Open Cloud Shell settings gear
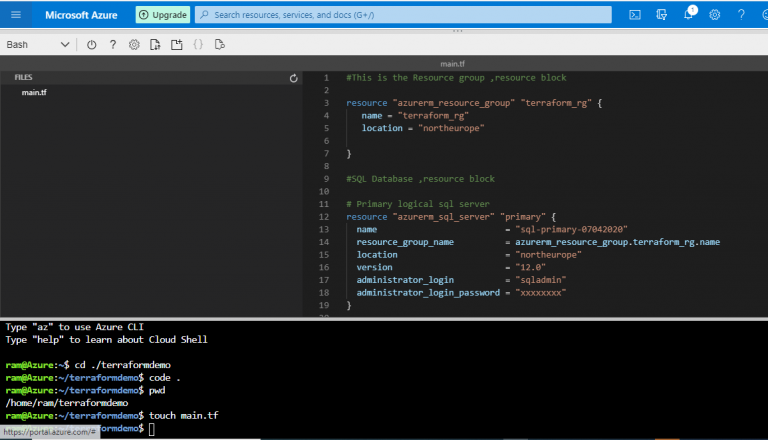The width and height of the screenshot is (768, 440). click(x=134, y=45)
